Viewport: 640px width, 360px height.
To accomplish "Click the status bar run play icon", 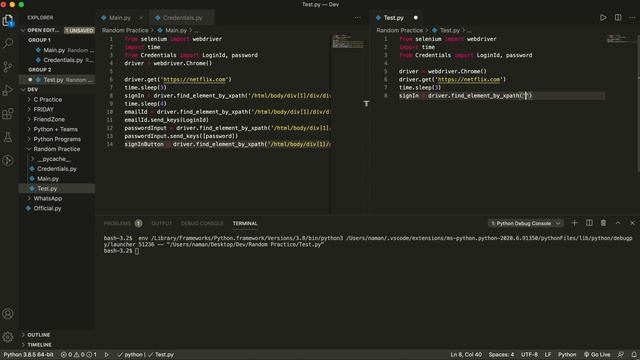I will [x=107, y=355].
